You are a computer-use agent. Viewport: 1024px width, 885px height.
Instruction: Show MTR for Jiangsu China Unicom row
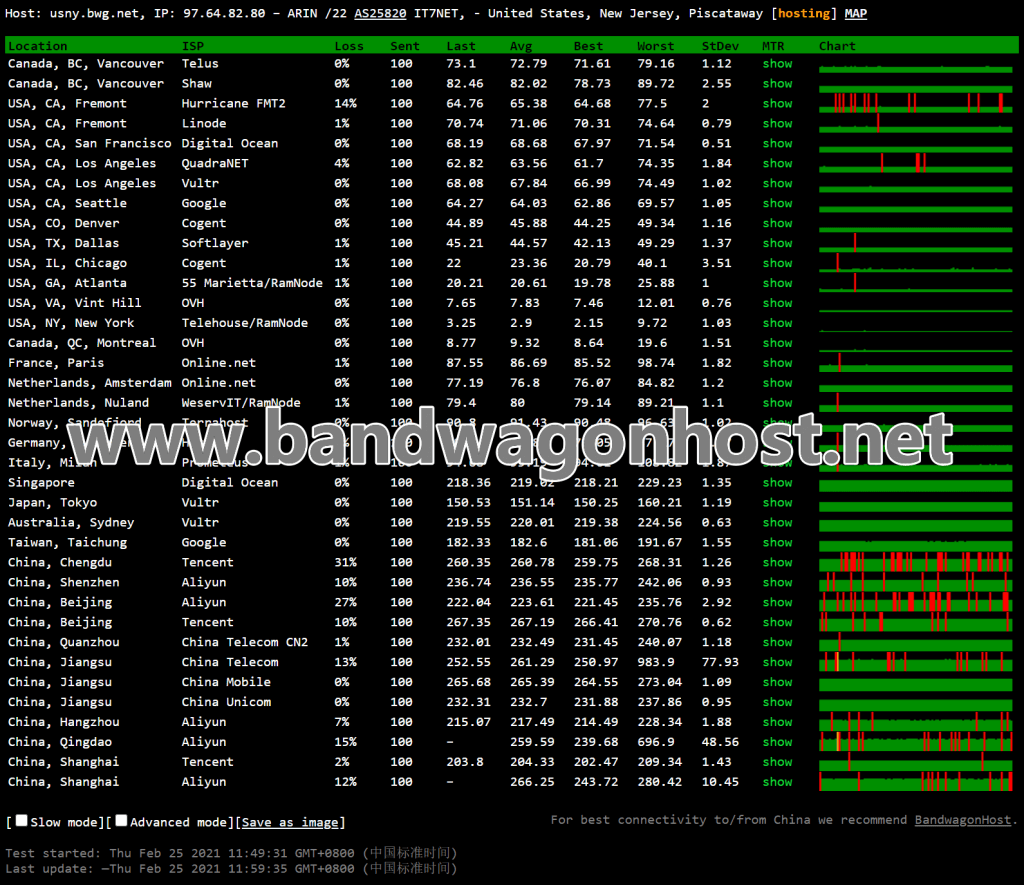(777, 701)
